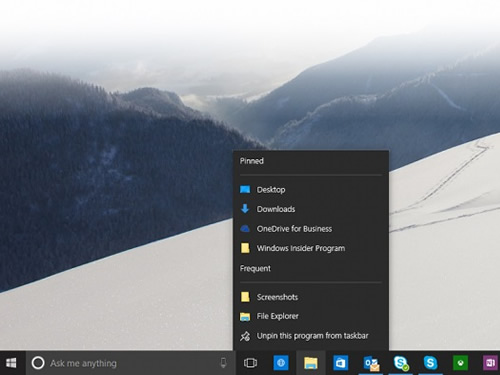Click the unpin pushpin icon
Image resolution: width=500 pixels, height=375 pixels.
[x=245, y=336]
